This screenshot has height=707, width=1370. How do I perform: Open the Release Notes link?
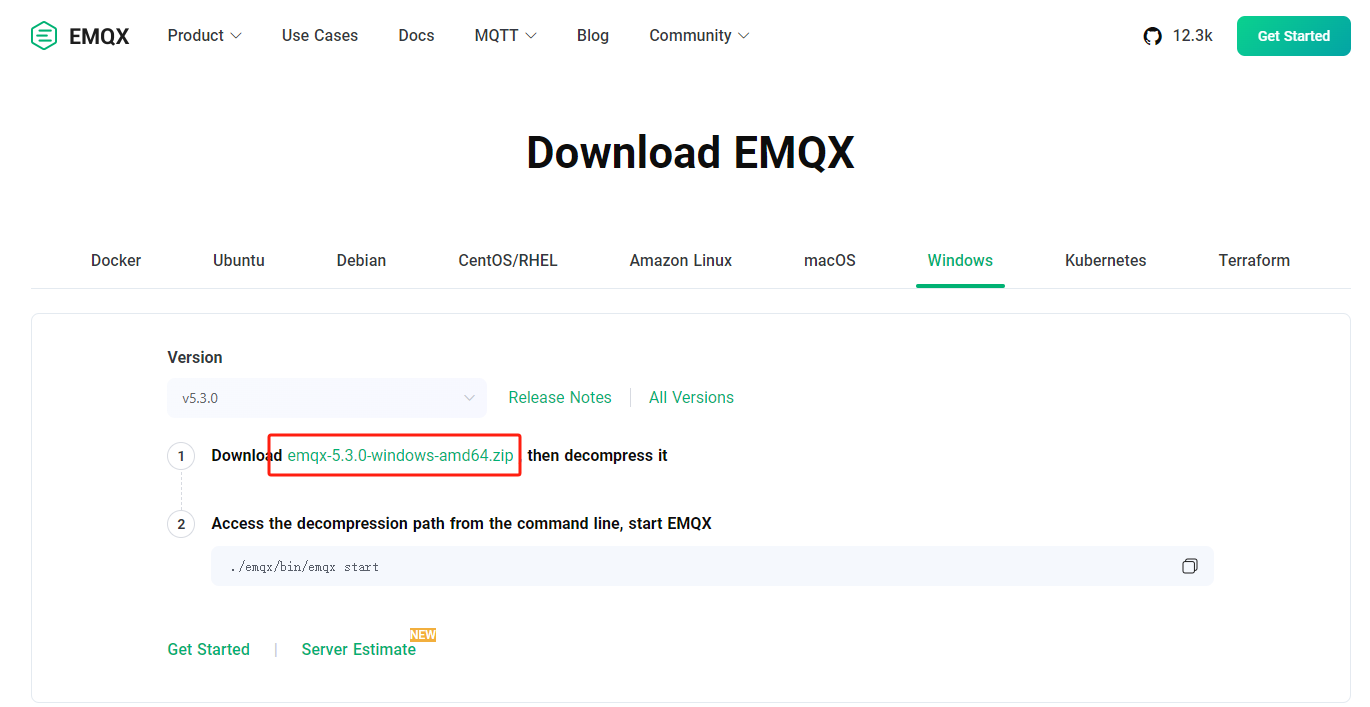point(560,397)
